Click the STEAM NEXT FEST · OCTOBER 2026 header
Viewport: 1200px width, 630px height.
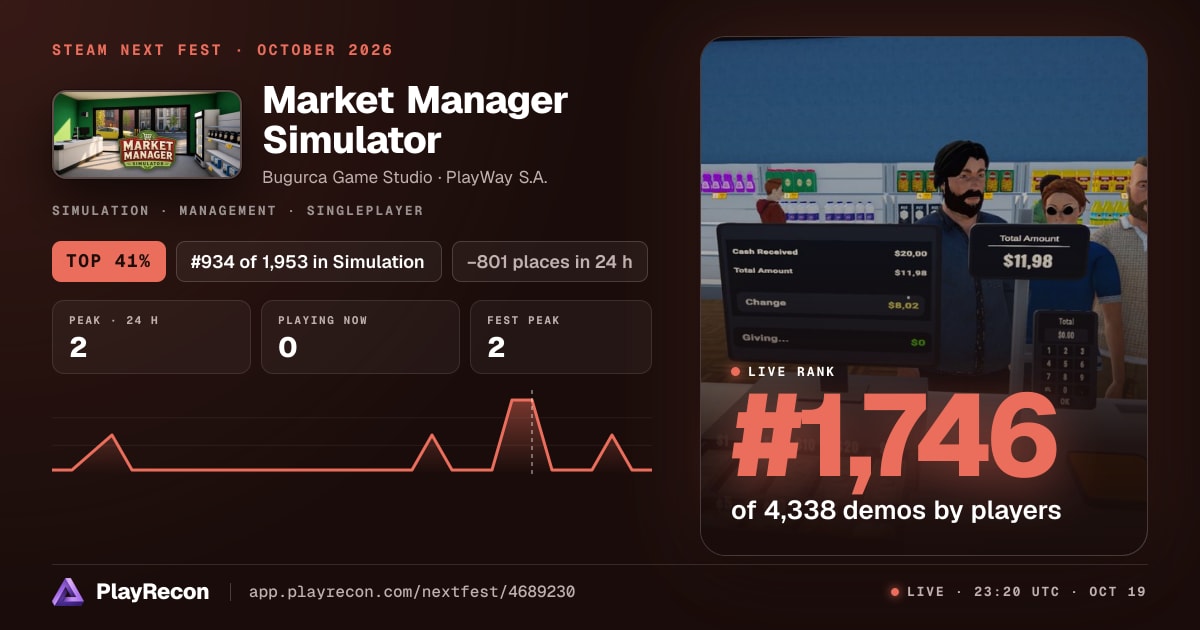click(x=222, y=50)
